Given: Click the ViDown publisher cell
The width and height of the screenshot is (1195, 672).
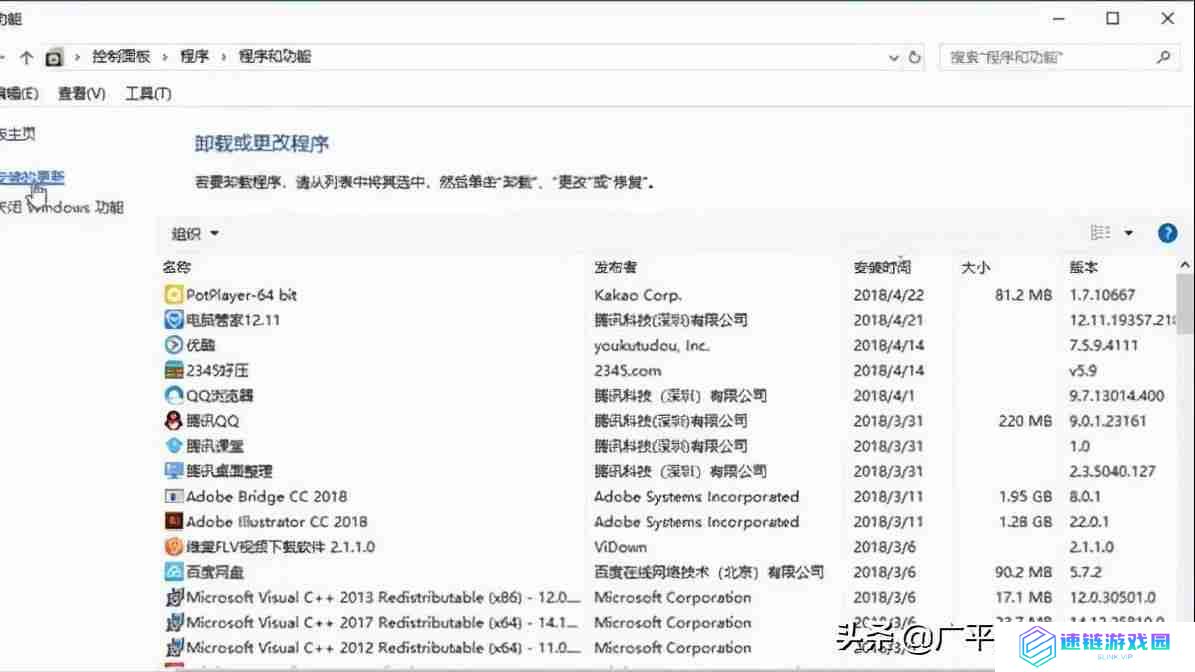Looking at the screenshot, I should click(x=620, y=546).
